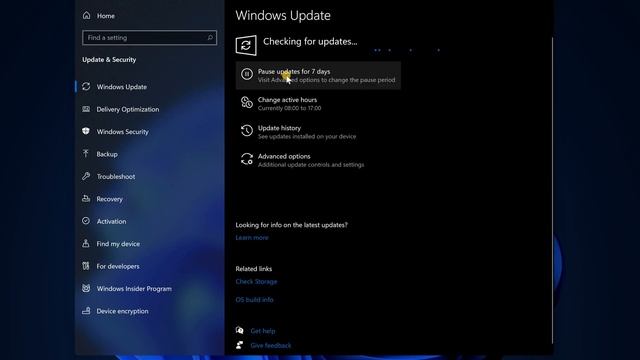640x360 pixels.
Task: Click the Windows Insider Program icon
Action: [86, 288]
